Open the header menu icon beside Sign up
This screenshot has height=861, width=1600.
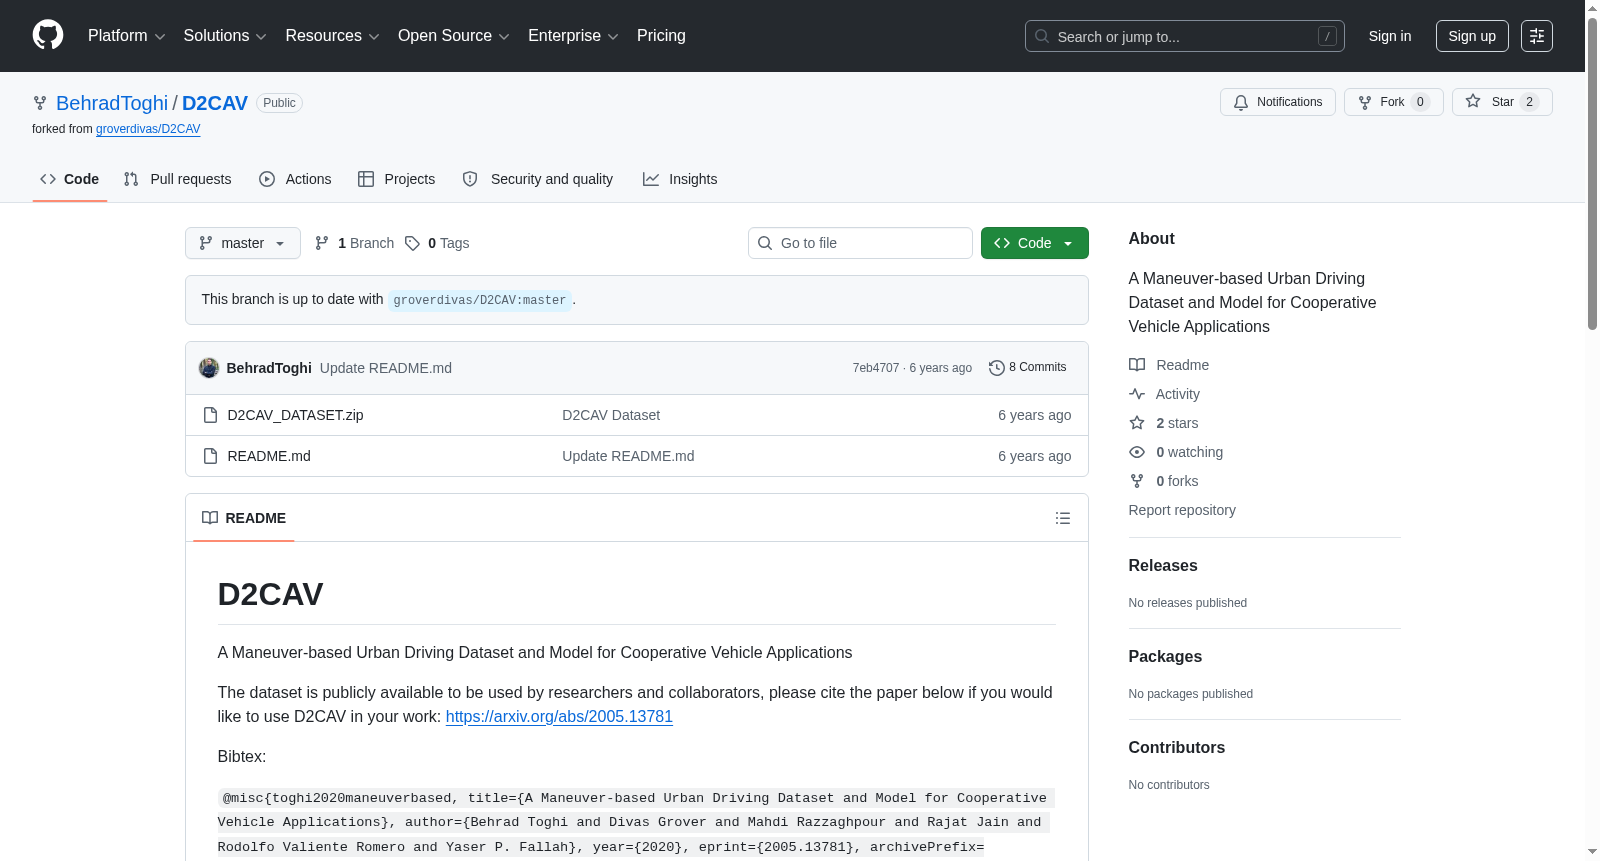[x=1537, y=36]
